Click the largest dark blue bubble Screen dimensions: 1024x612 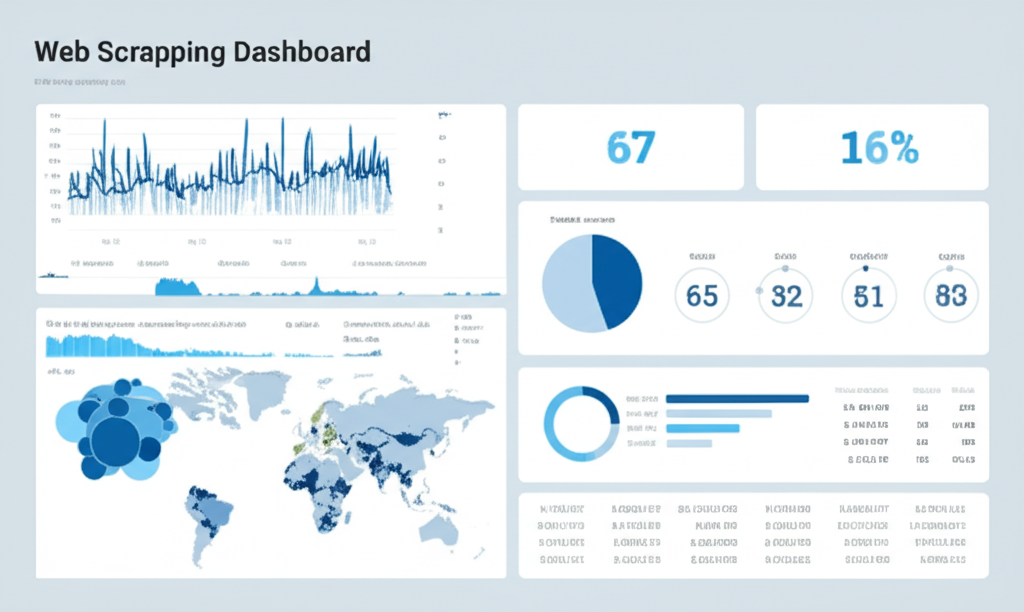[x=116, y=440]
